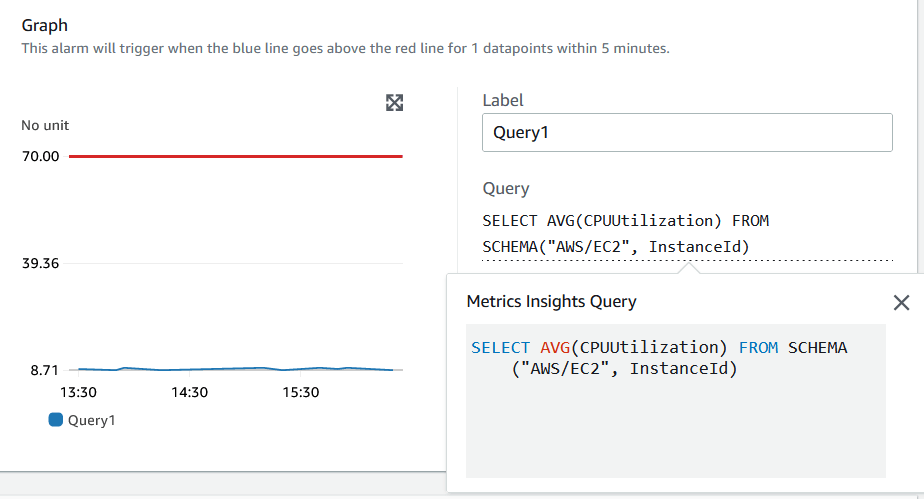Click the Query1 Label input field
The width and height of the screenshot is (924, 499).
tap(686, 132)
